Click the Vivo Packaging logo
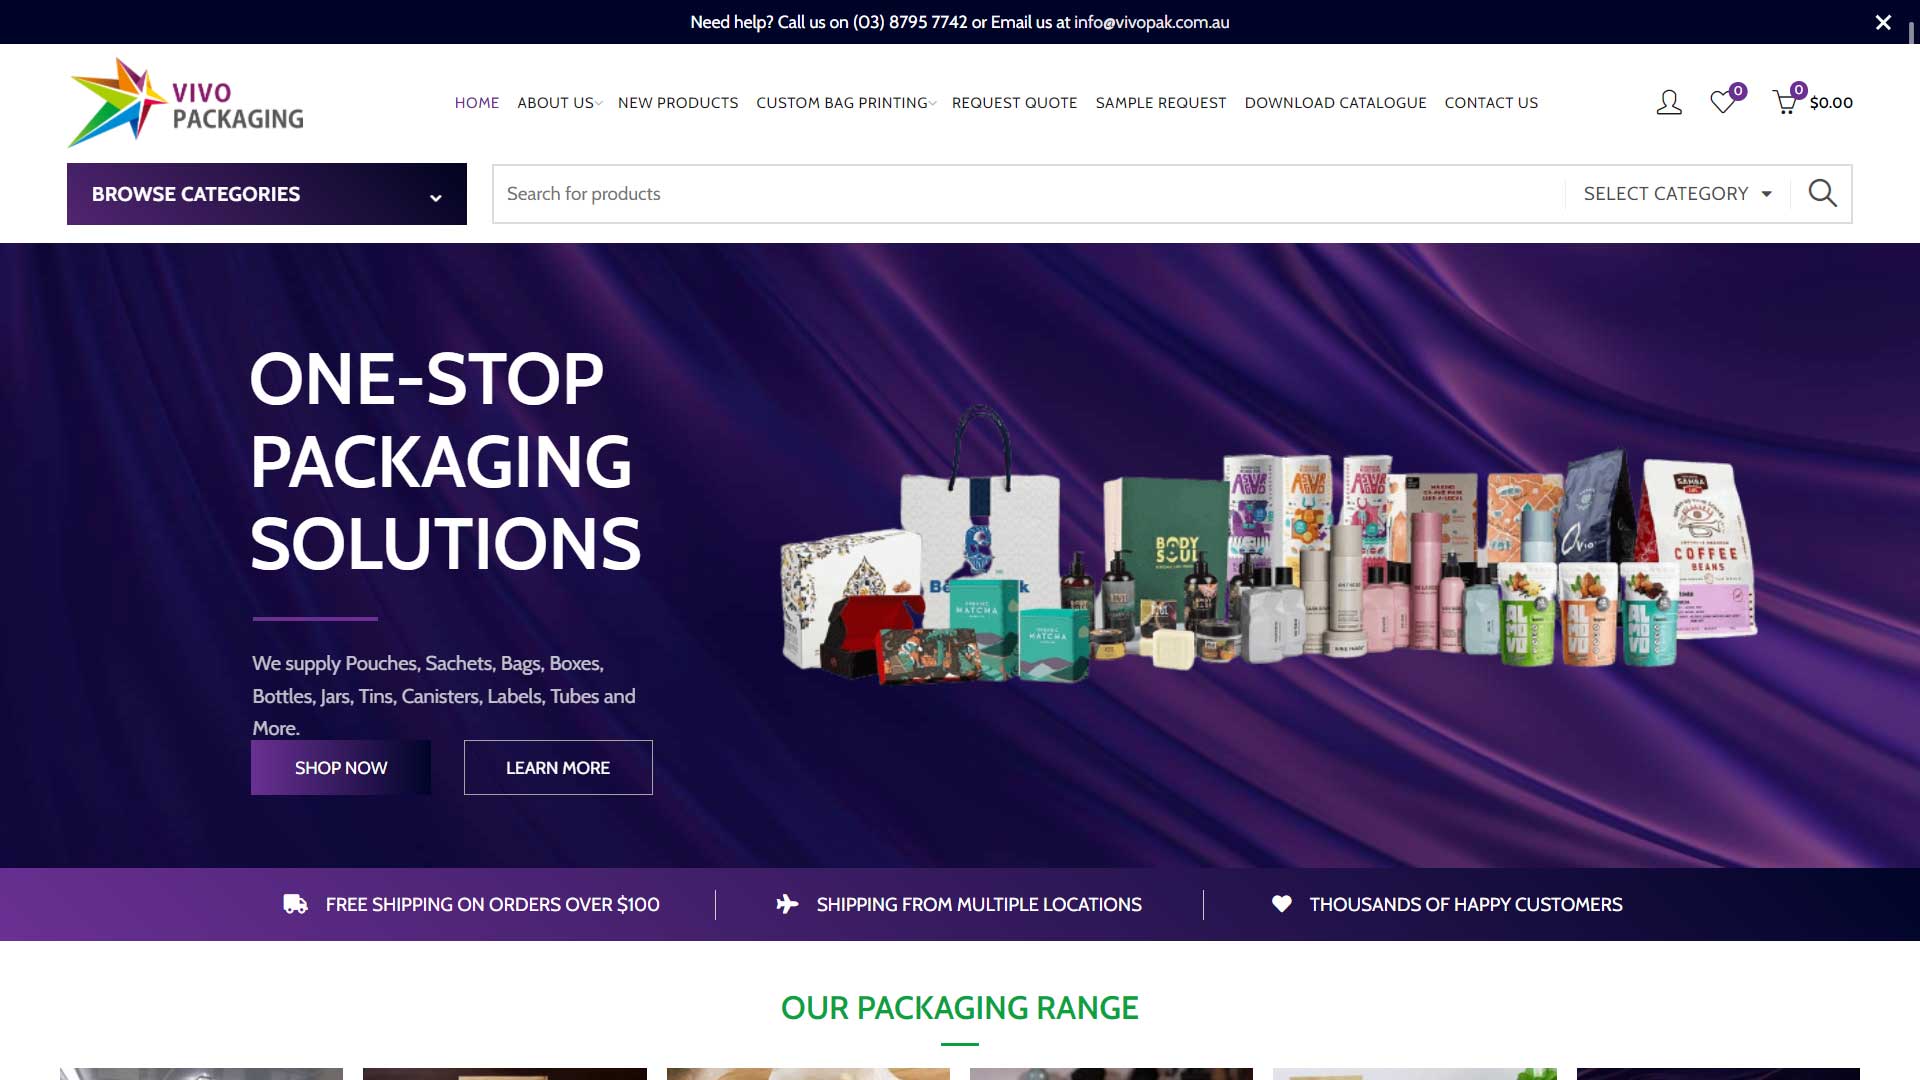 point(186,103)
